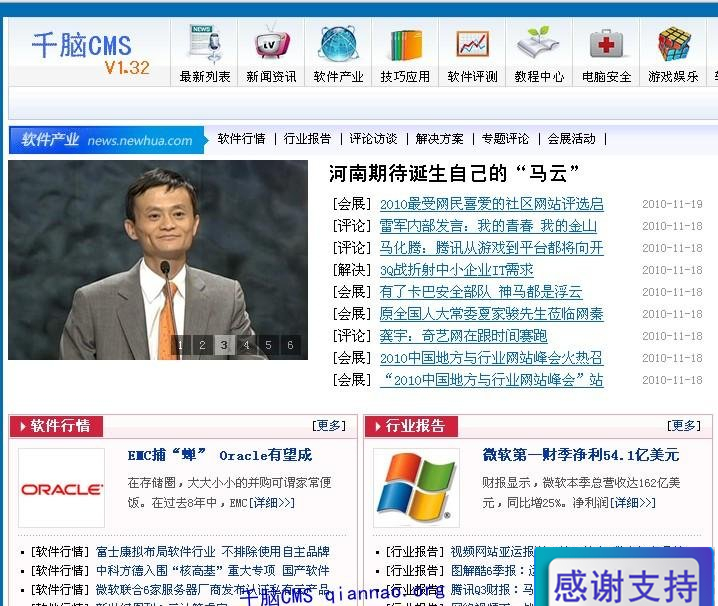Image resolution: width=718 pixels, height=606 pixels.
Task: Open the 技巧应用 books icon
Action: tap(406, 45)
